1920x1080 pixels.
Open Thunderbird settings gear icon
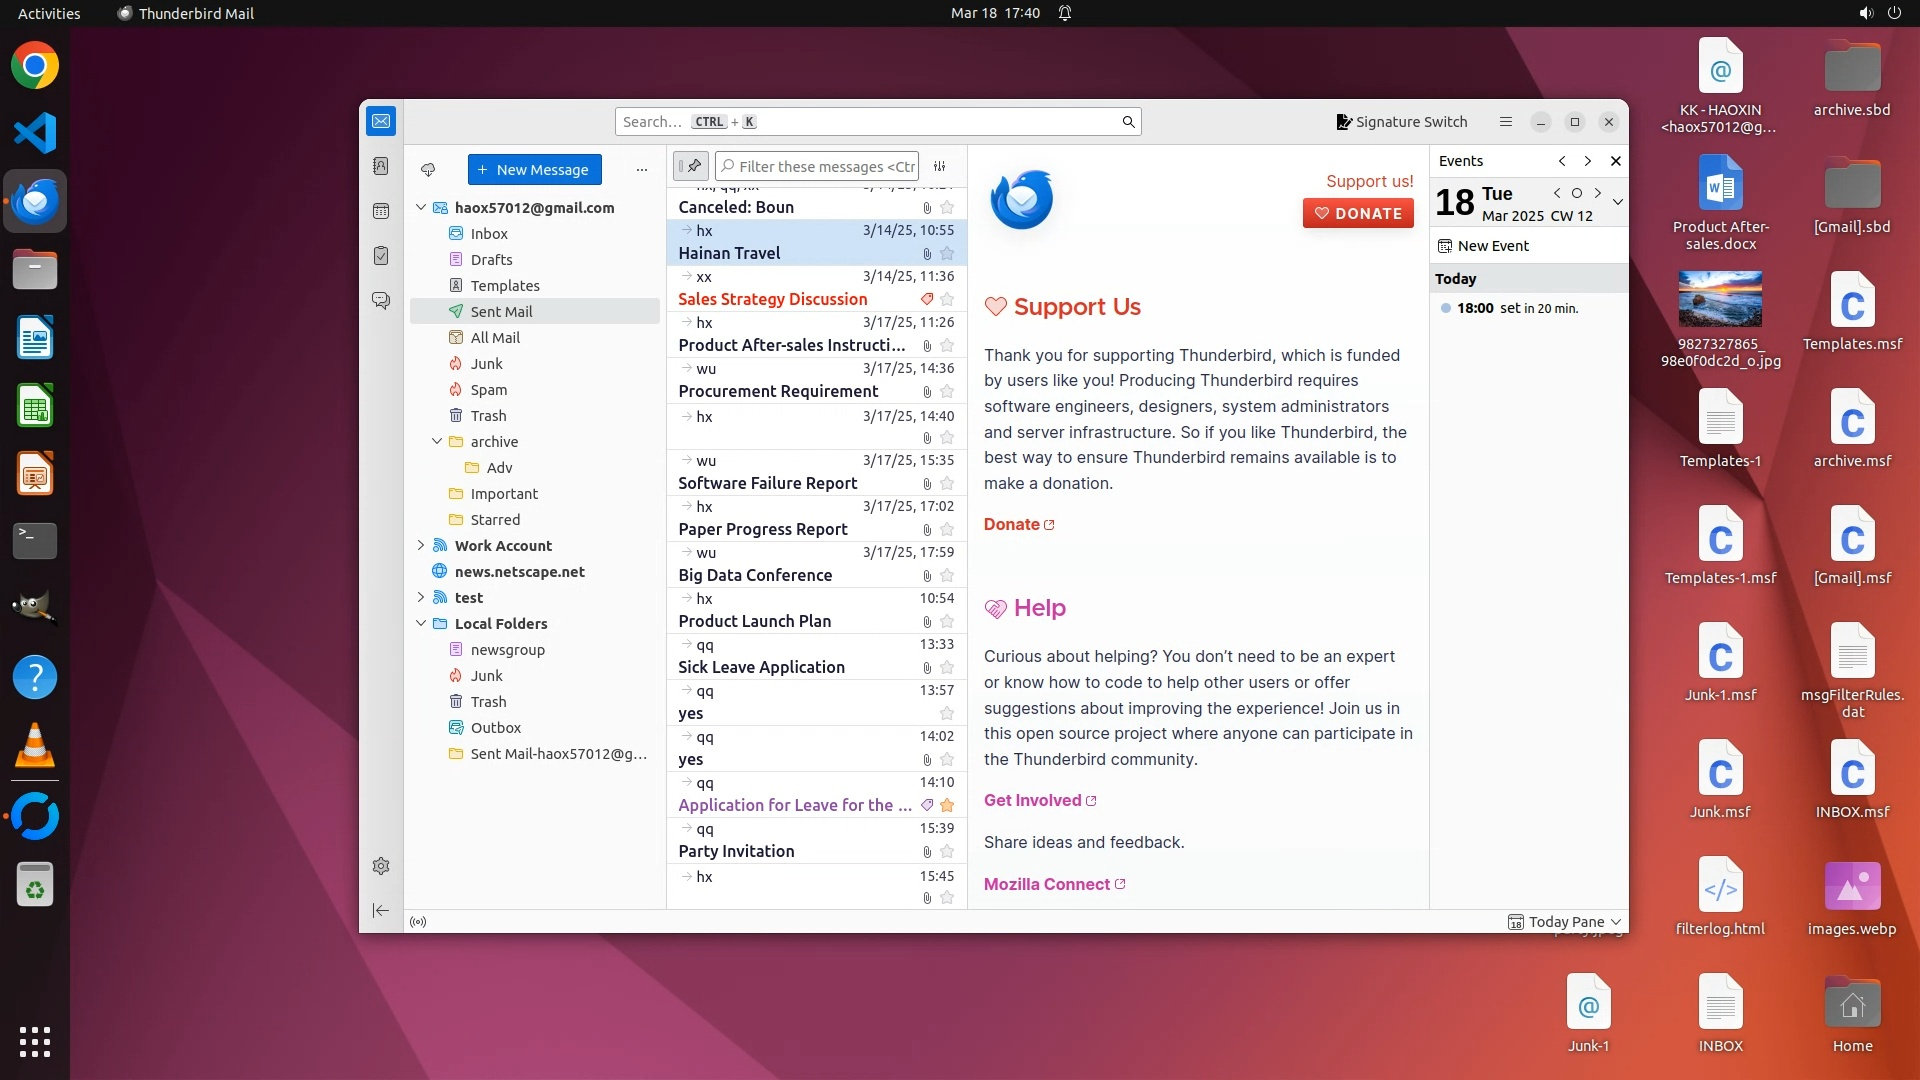[x=381, y=866]
